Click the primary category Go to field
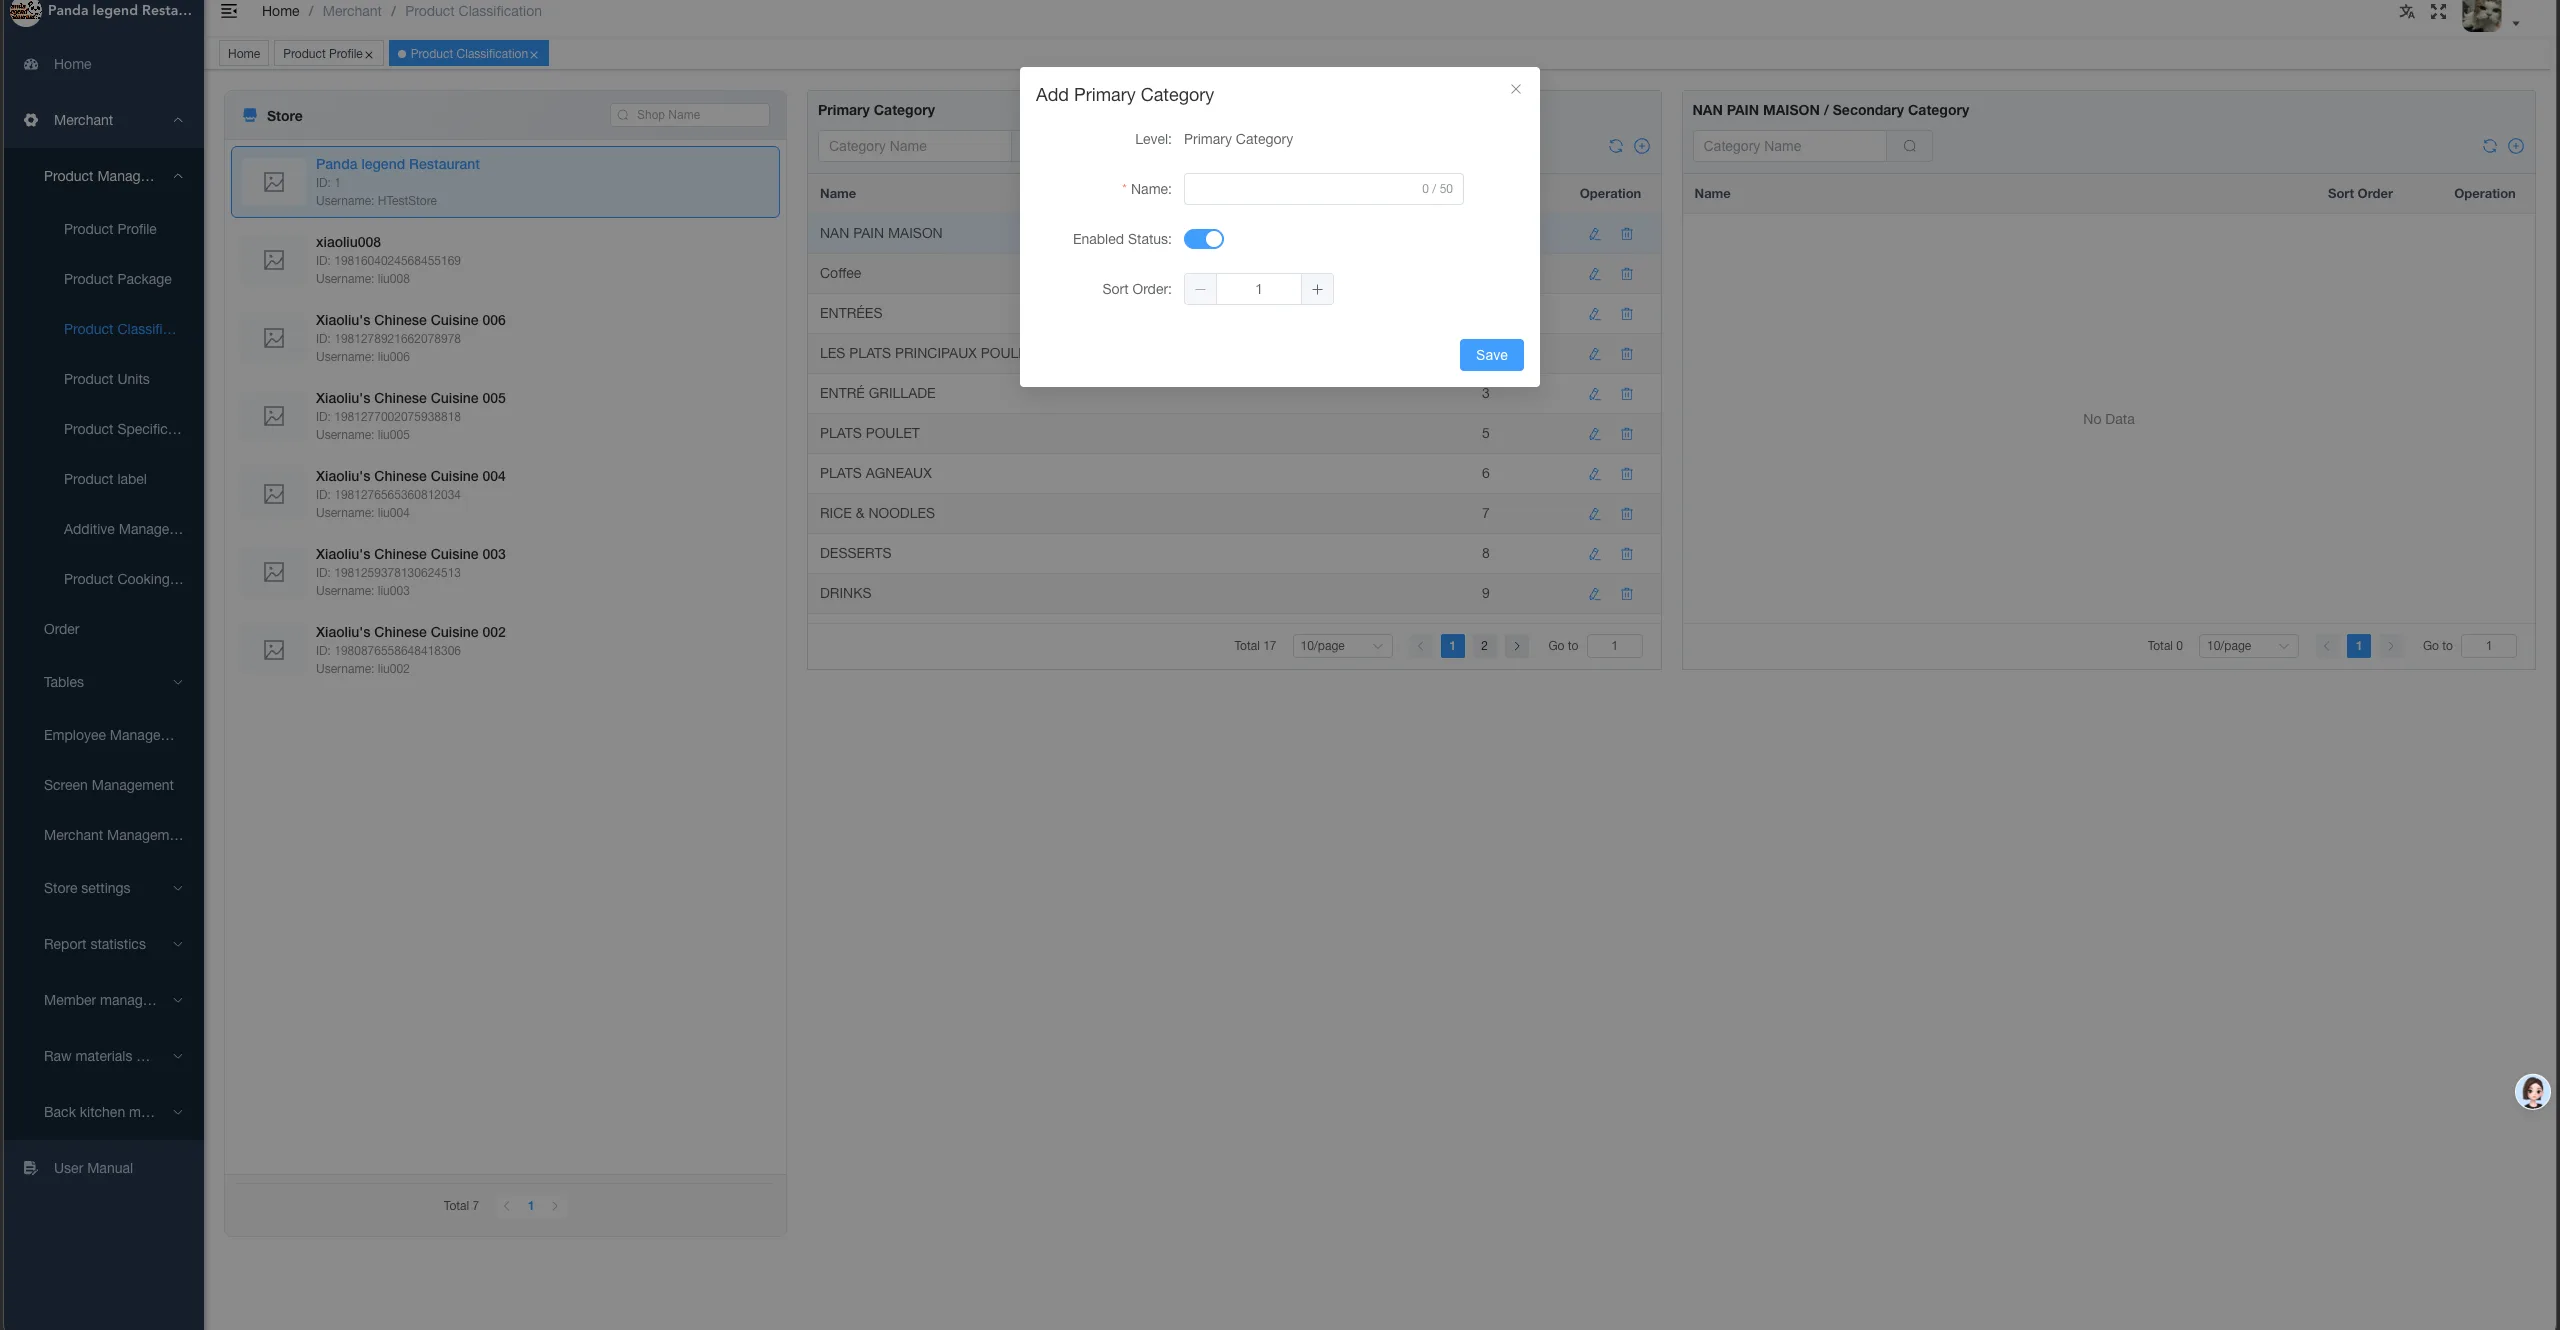 point(1614,646)
